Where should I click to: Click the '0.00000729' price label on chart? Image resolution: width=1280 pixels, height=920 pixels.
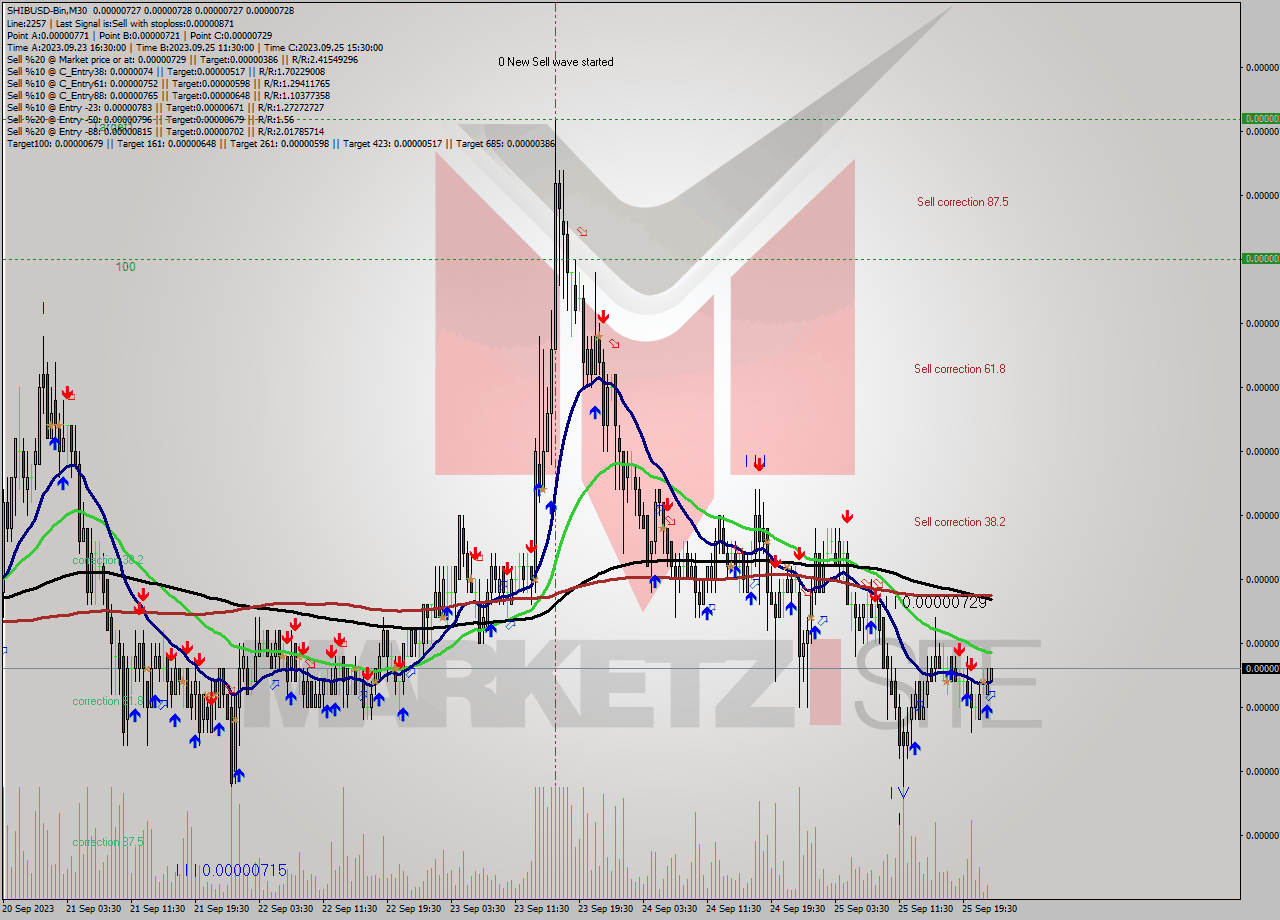[944, 602]
